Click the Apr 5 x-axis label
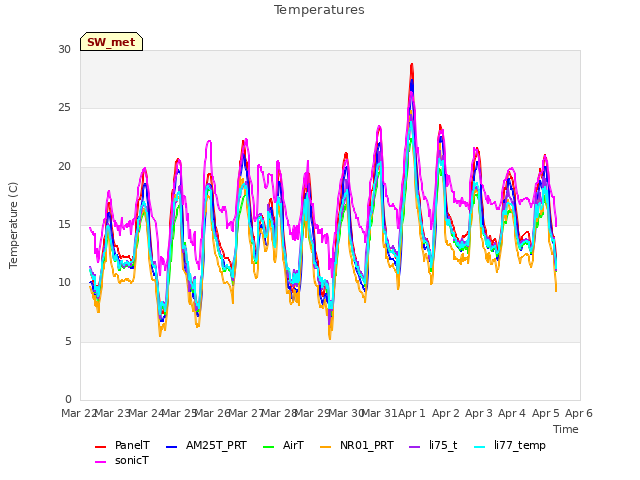 pyautogui.click(x=546, y=413)
